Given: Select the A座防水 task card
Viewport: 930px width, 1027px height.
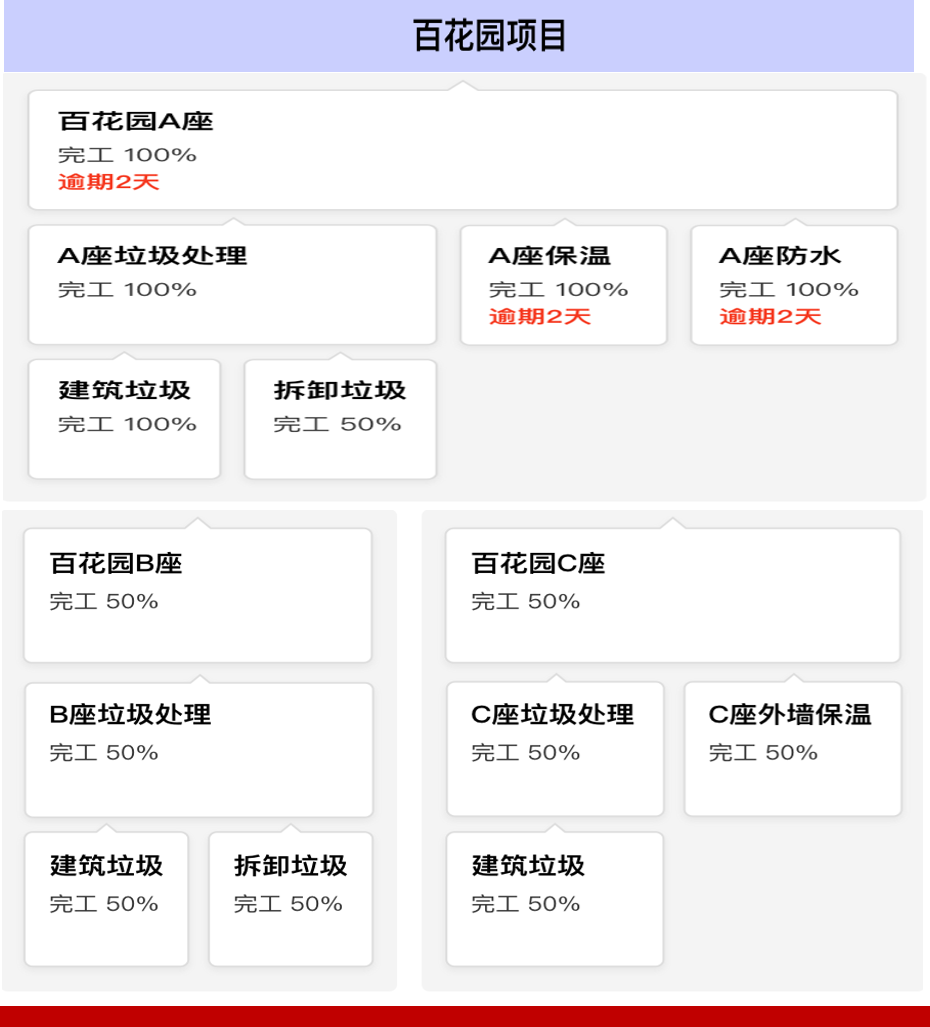Looking at the screenshot, I should tap(794, 285).
